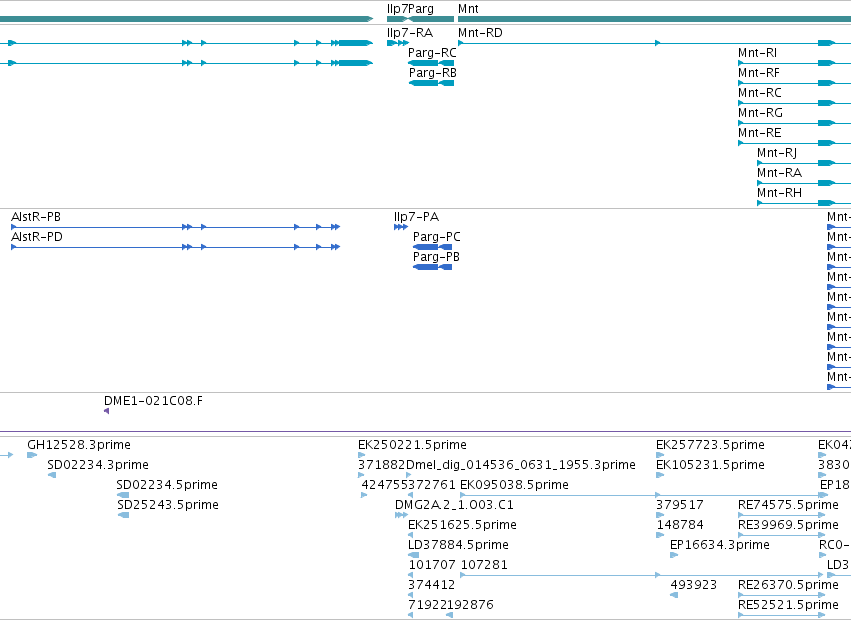Select the EP16634.3prime EST label
This screenshot has height=620, width=851.
click(720, 545)
